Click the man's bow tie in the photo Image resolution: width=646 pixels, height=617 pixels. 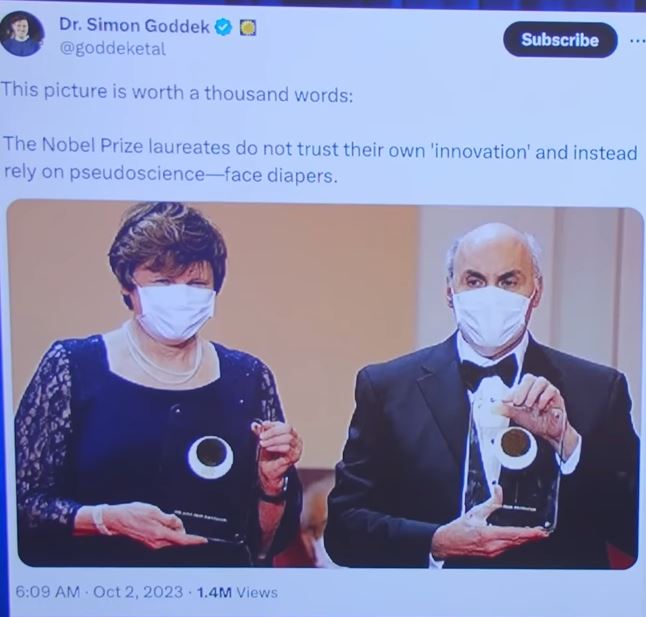click(489, 371)
